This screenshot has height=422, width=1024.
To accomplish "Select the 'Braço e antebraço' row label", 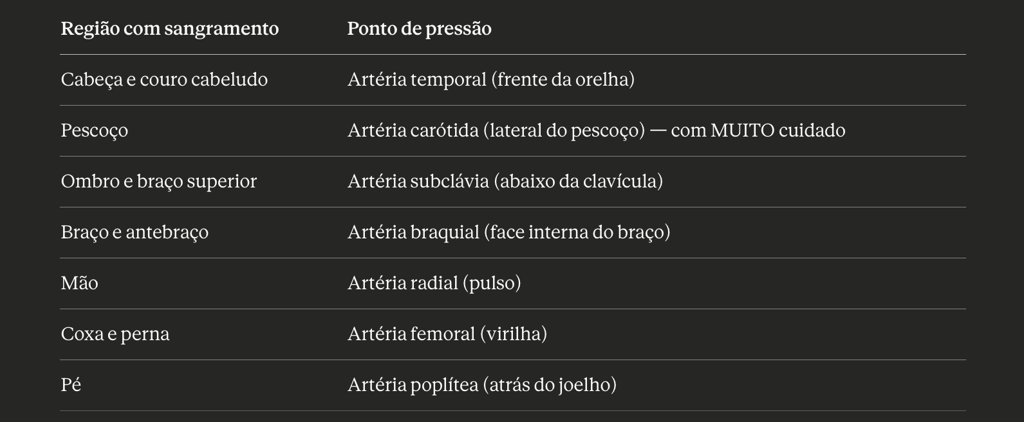I will coord(134,233).
